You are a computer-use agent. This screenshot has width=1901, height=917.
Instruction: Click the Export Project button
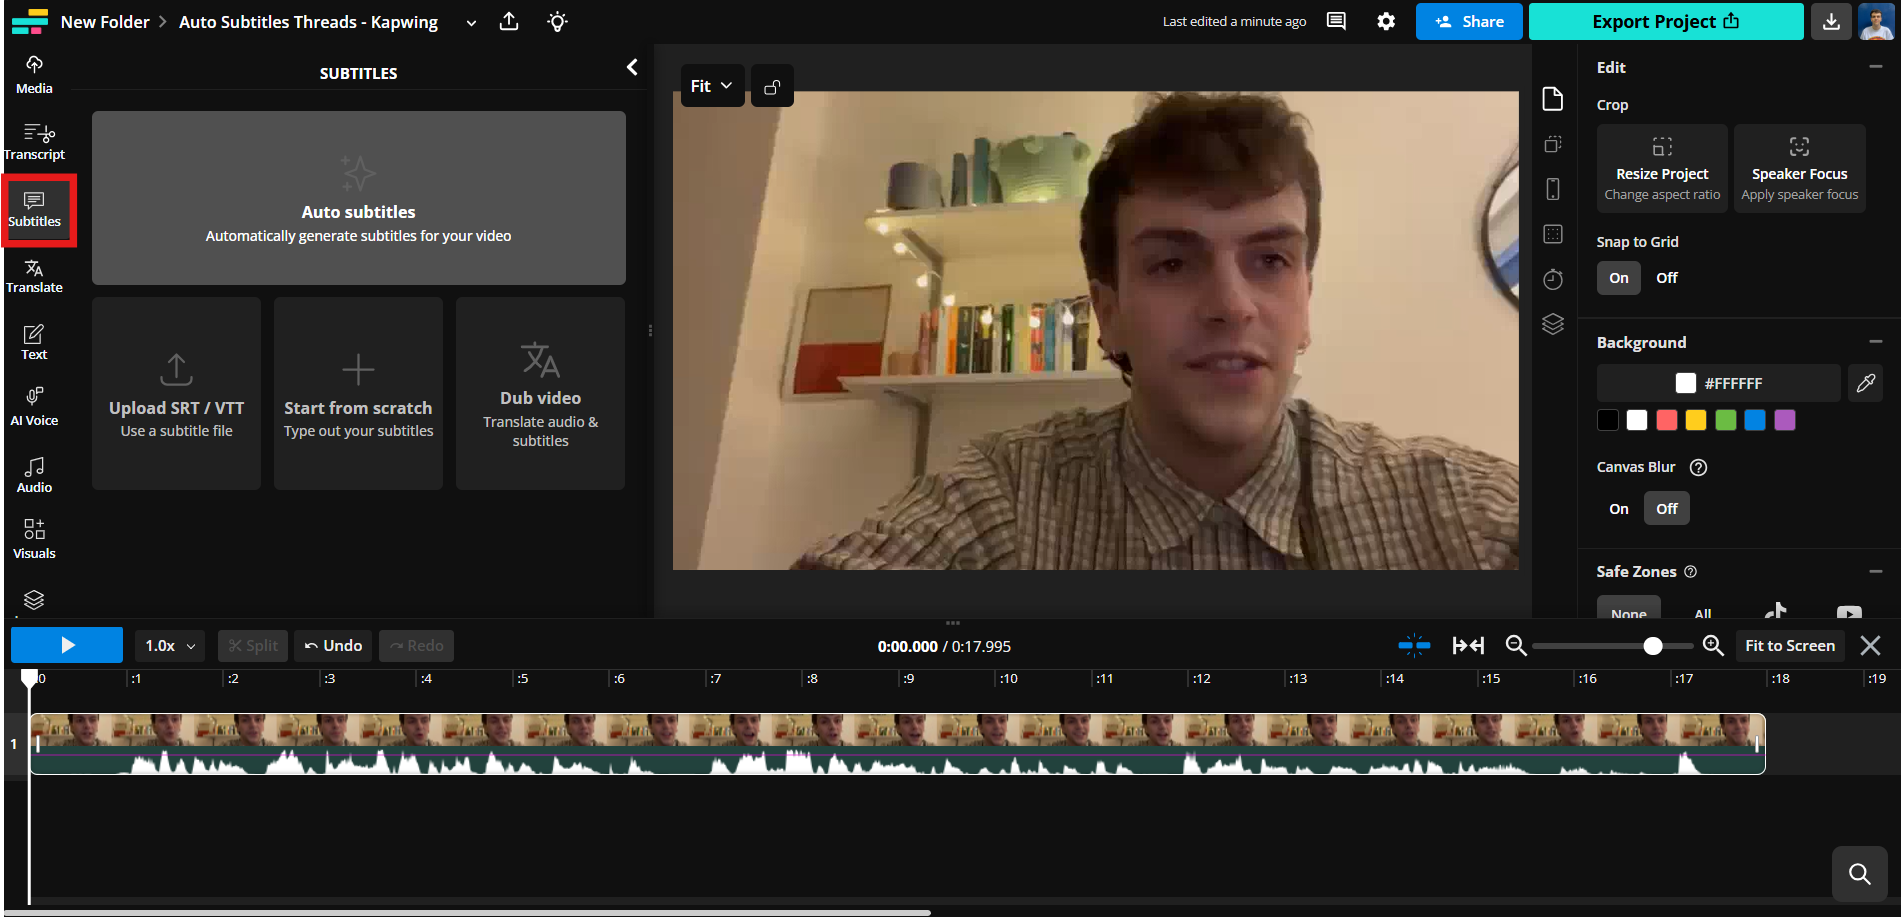(x=1665, y=21)
